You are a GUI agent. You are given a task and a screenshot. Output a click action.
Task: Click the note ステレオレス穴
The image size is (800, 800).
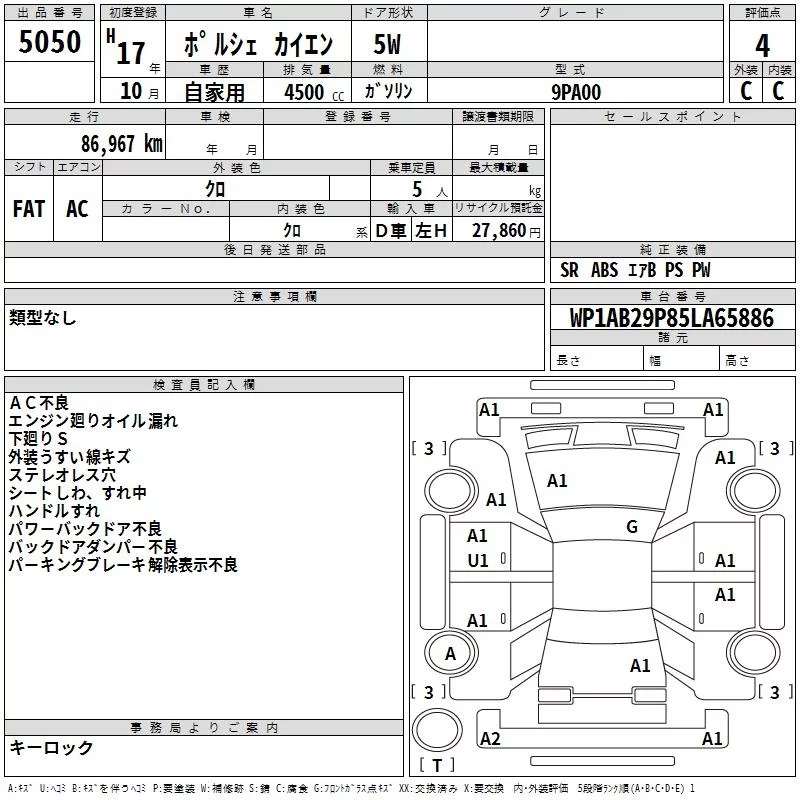click(x=62, y=474)
